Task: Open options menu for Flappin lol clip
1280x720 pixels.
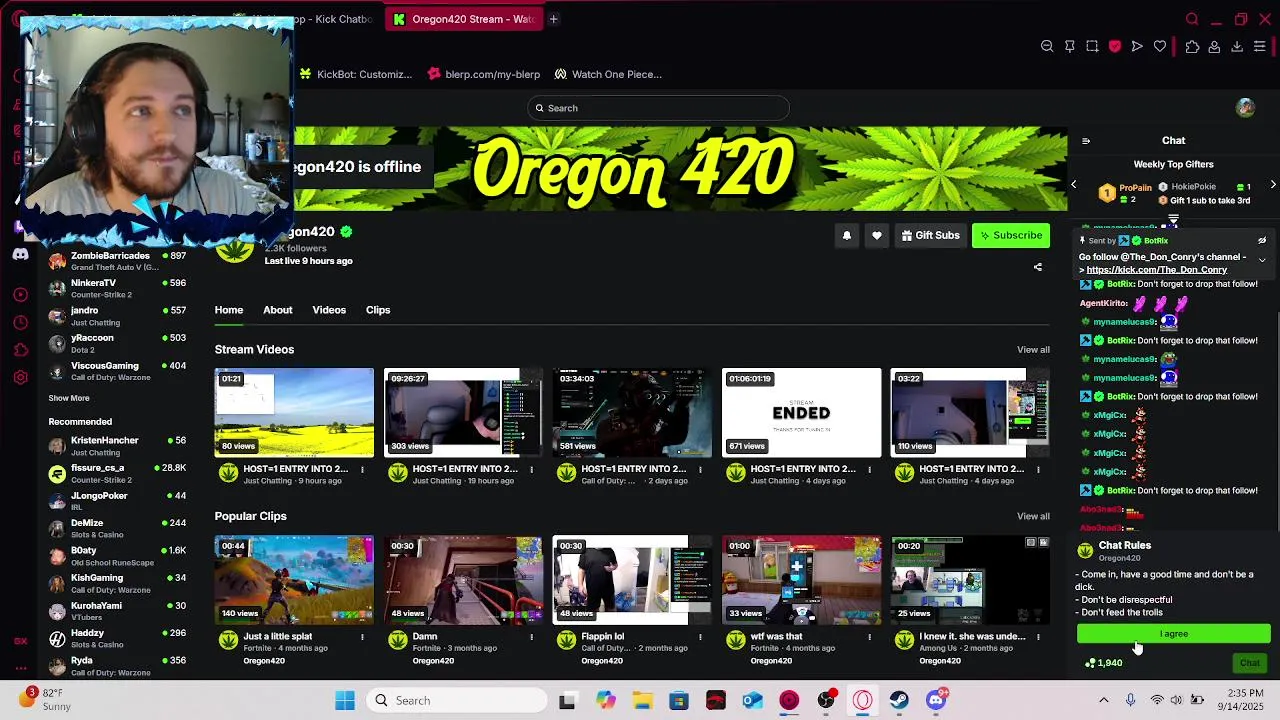Action: coord(701,637)
